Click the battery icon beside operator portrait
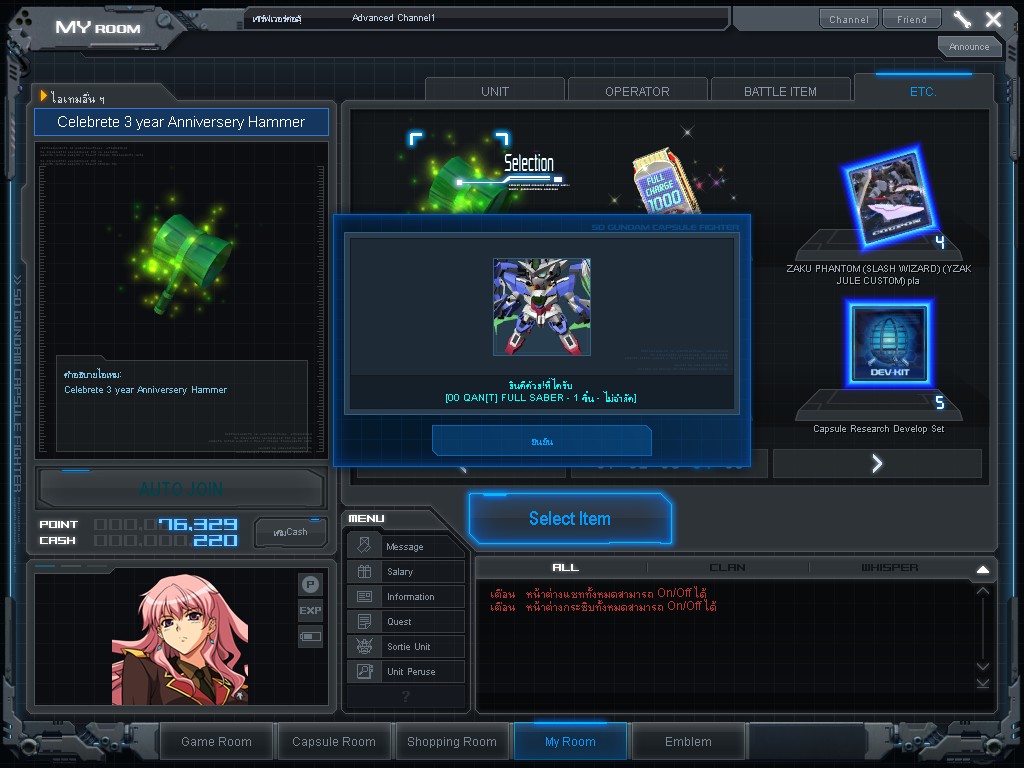 tap(310, 636)
